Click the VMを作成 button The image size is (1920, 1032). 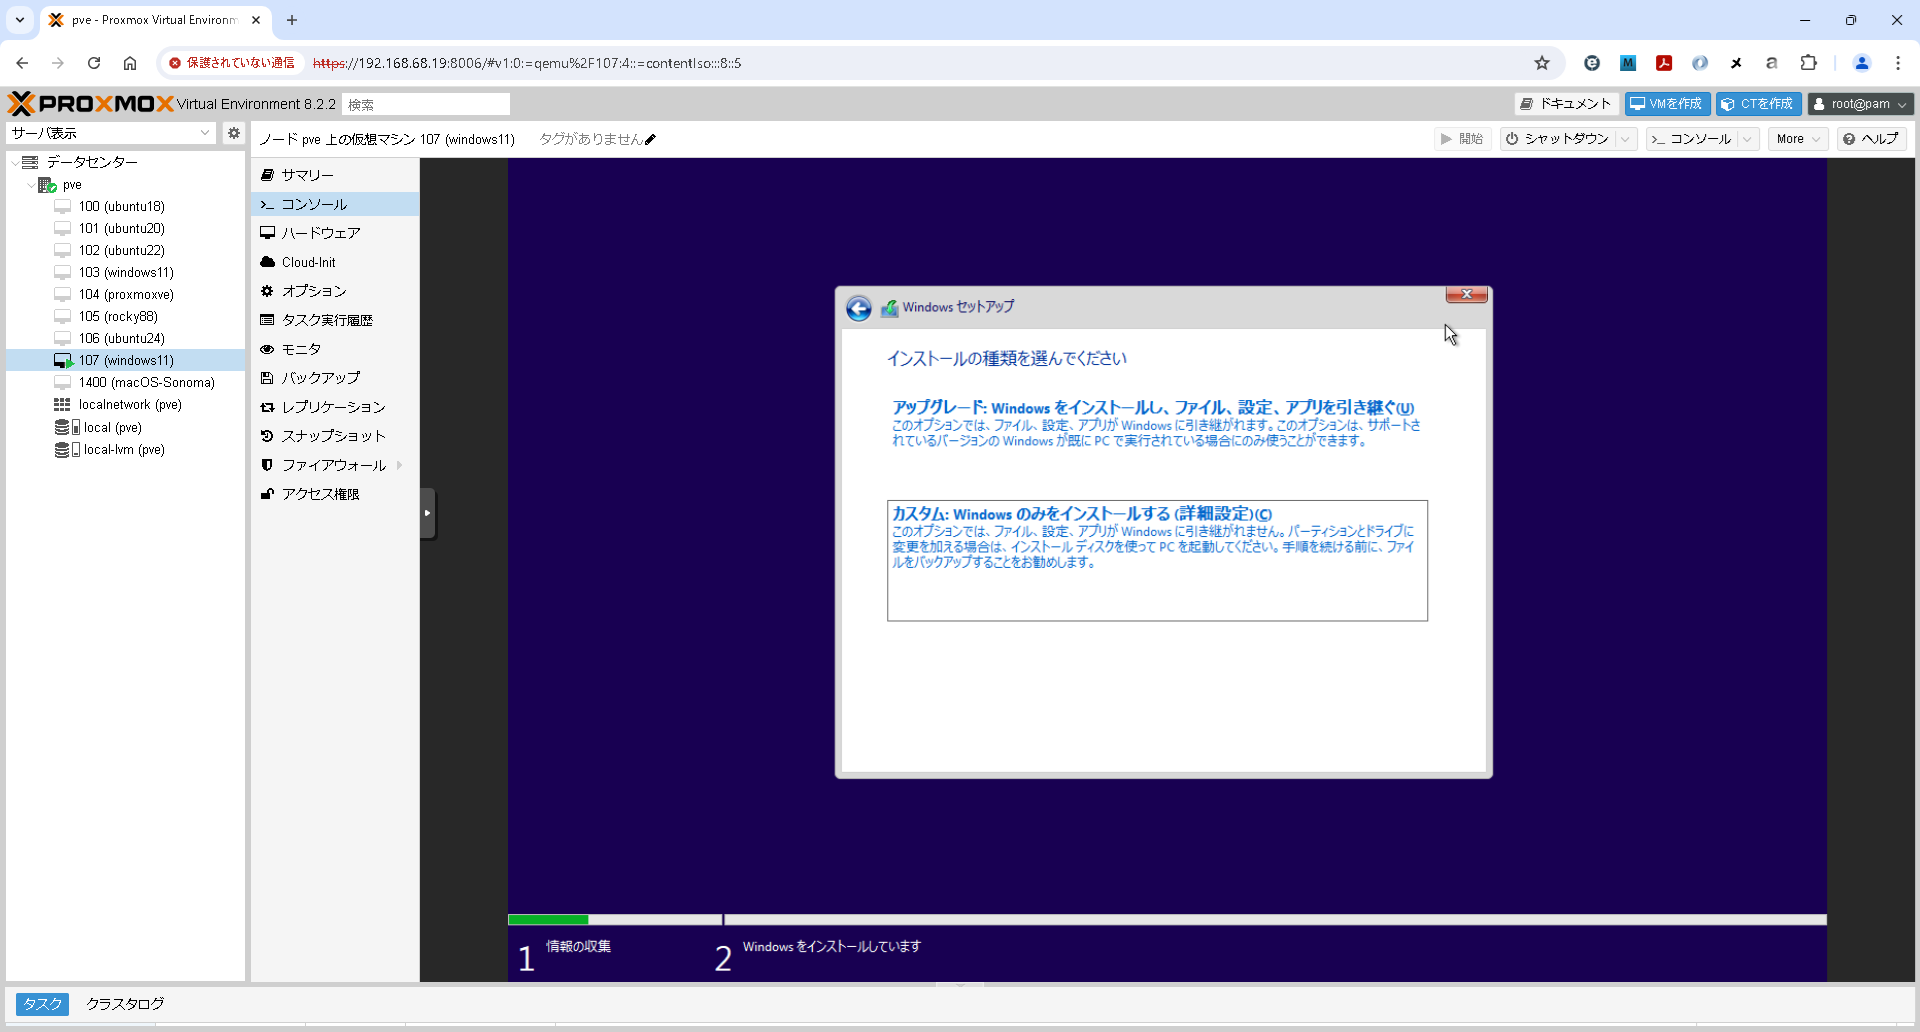coord(1667,104)
